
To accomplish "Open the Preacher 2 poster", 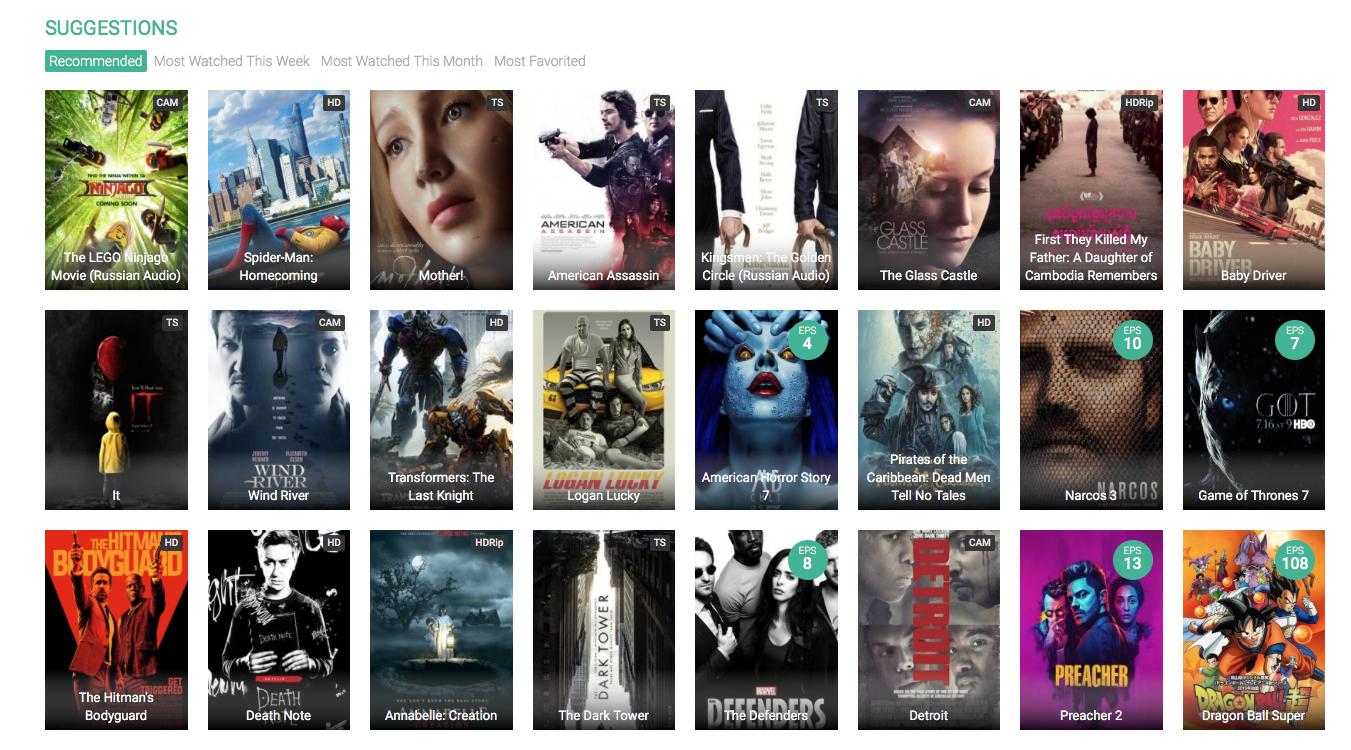I will 1091,630.
